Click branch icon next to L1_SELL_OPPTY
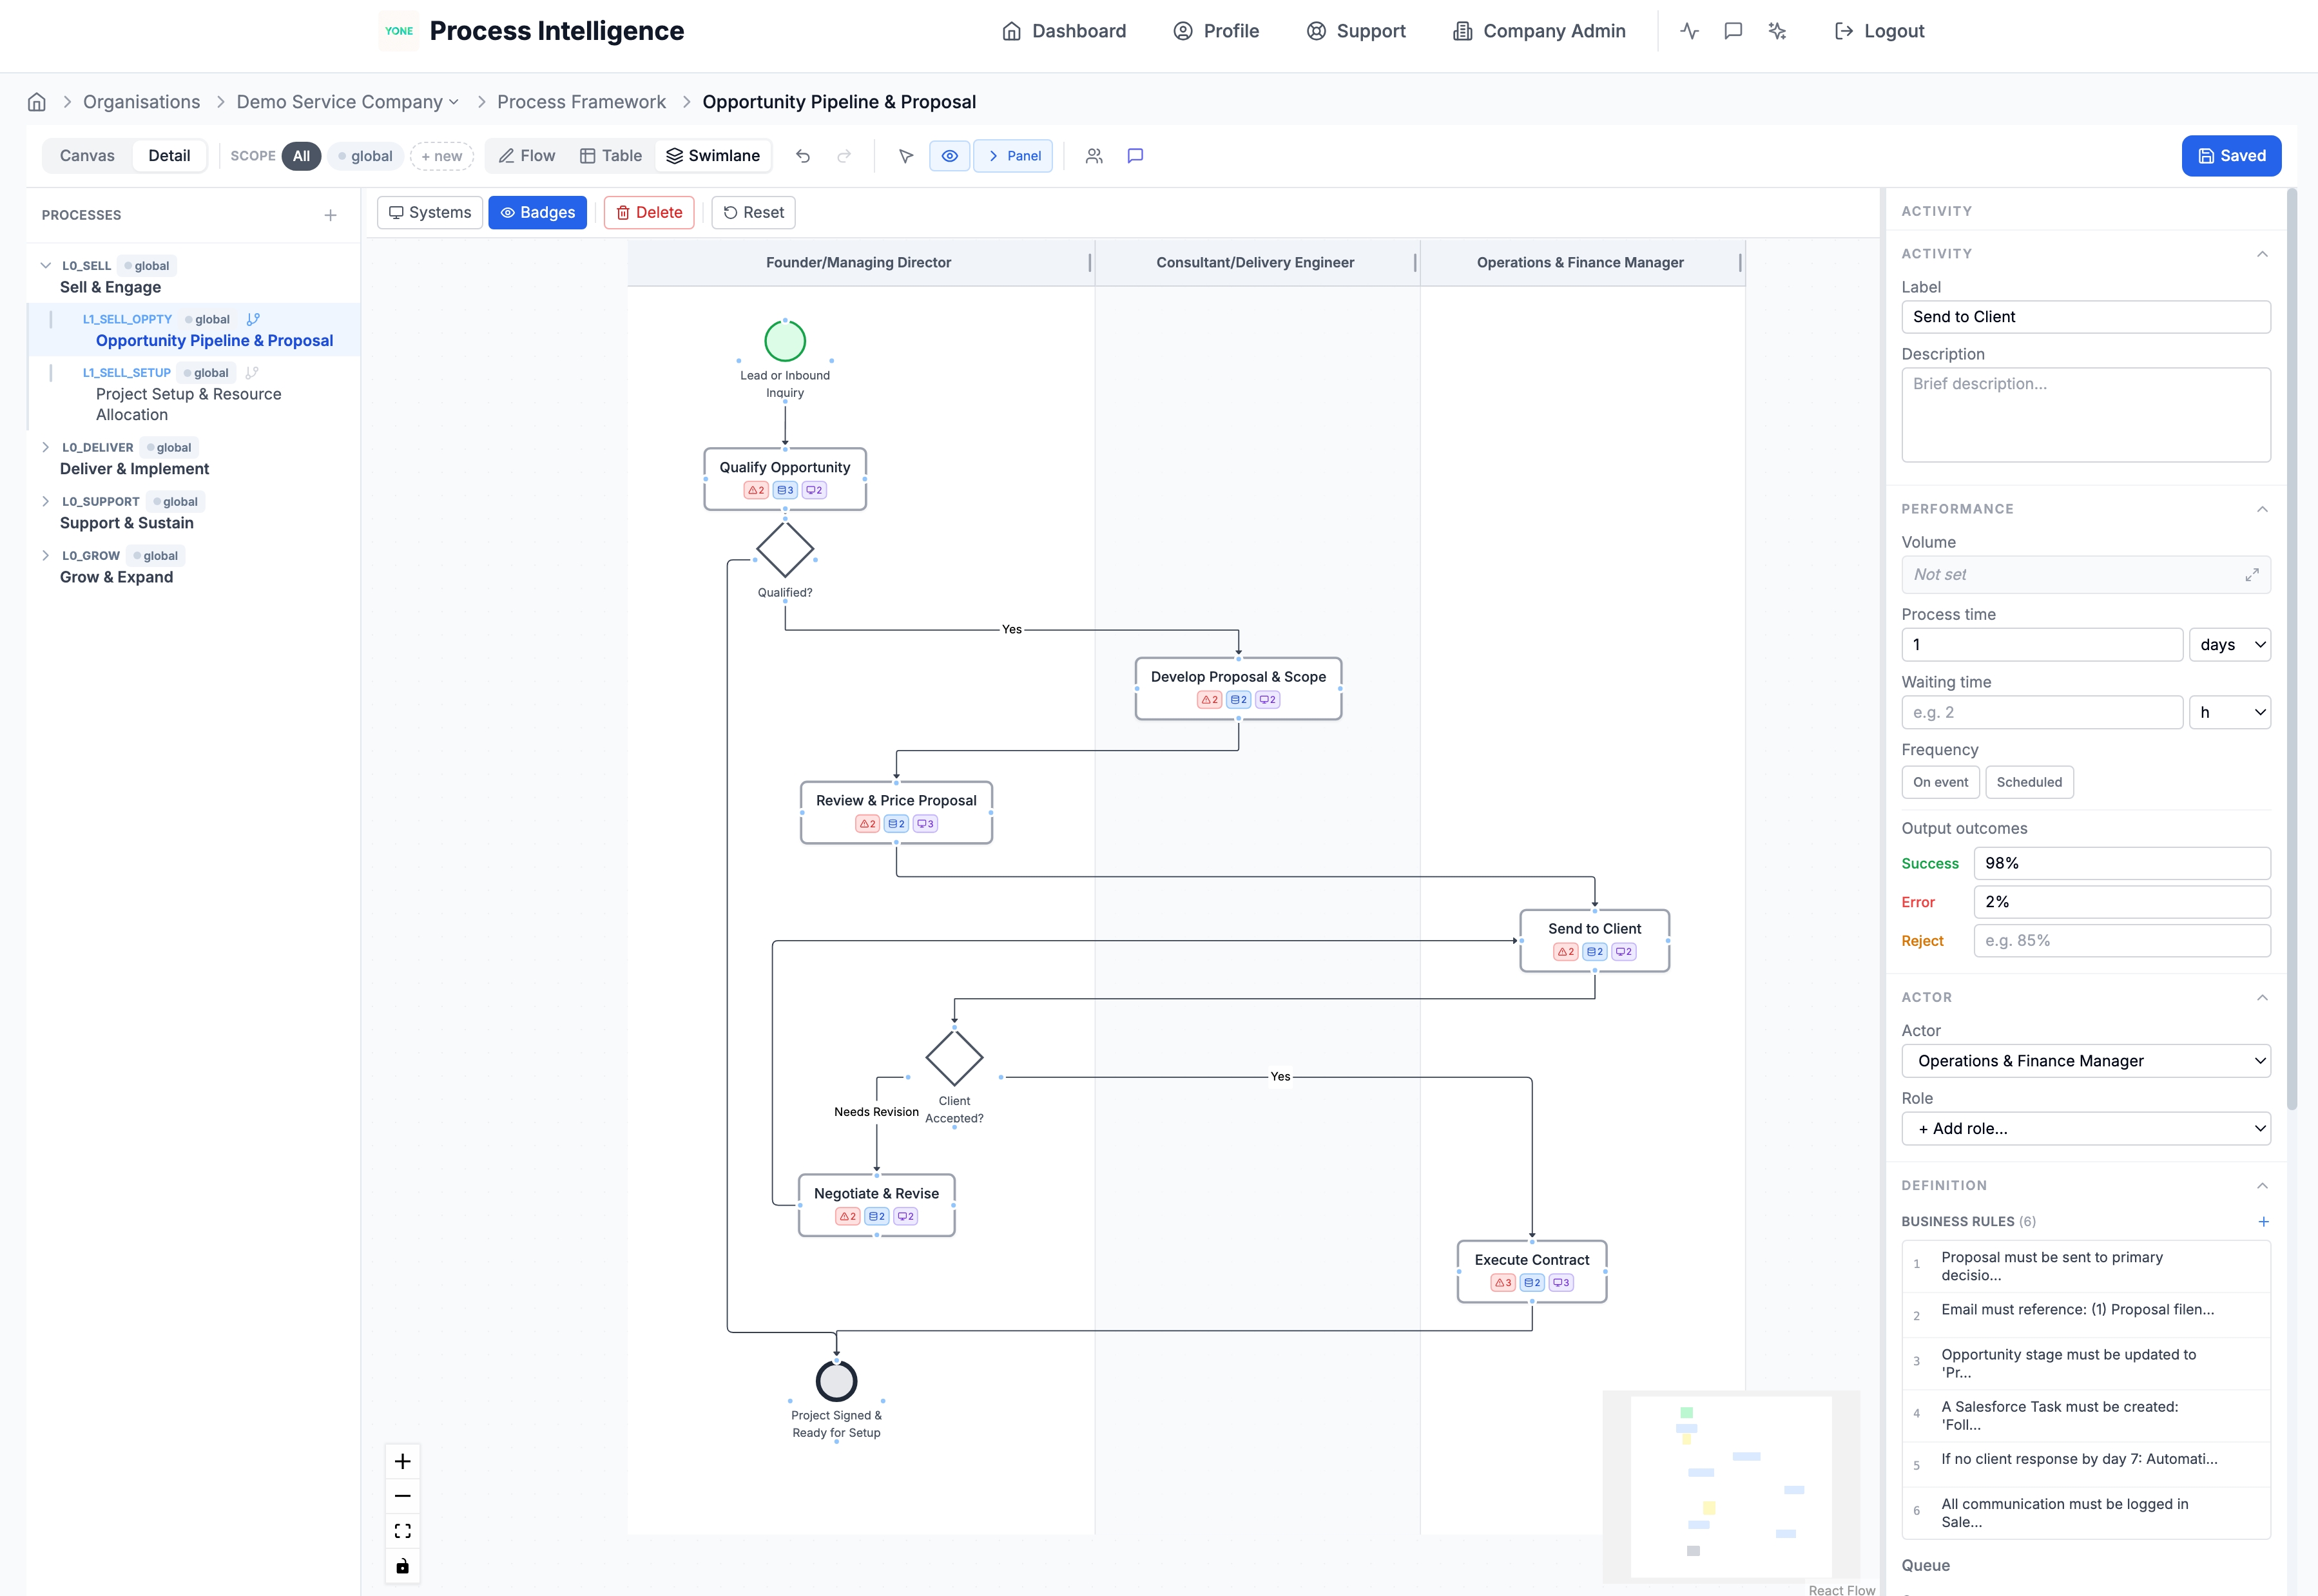 (x=253, y=319)
